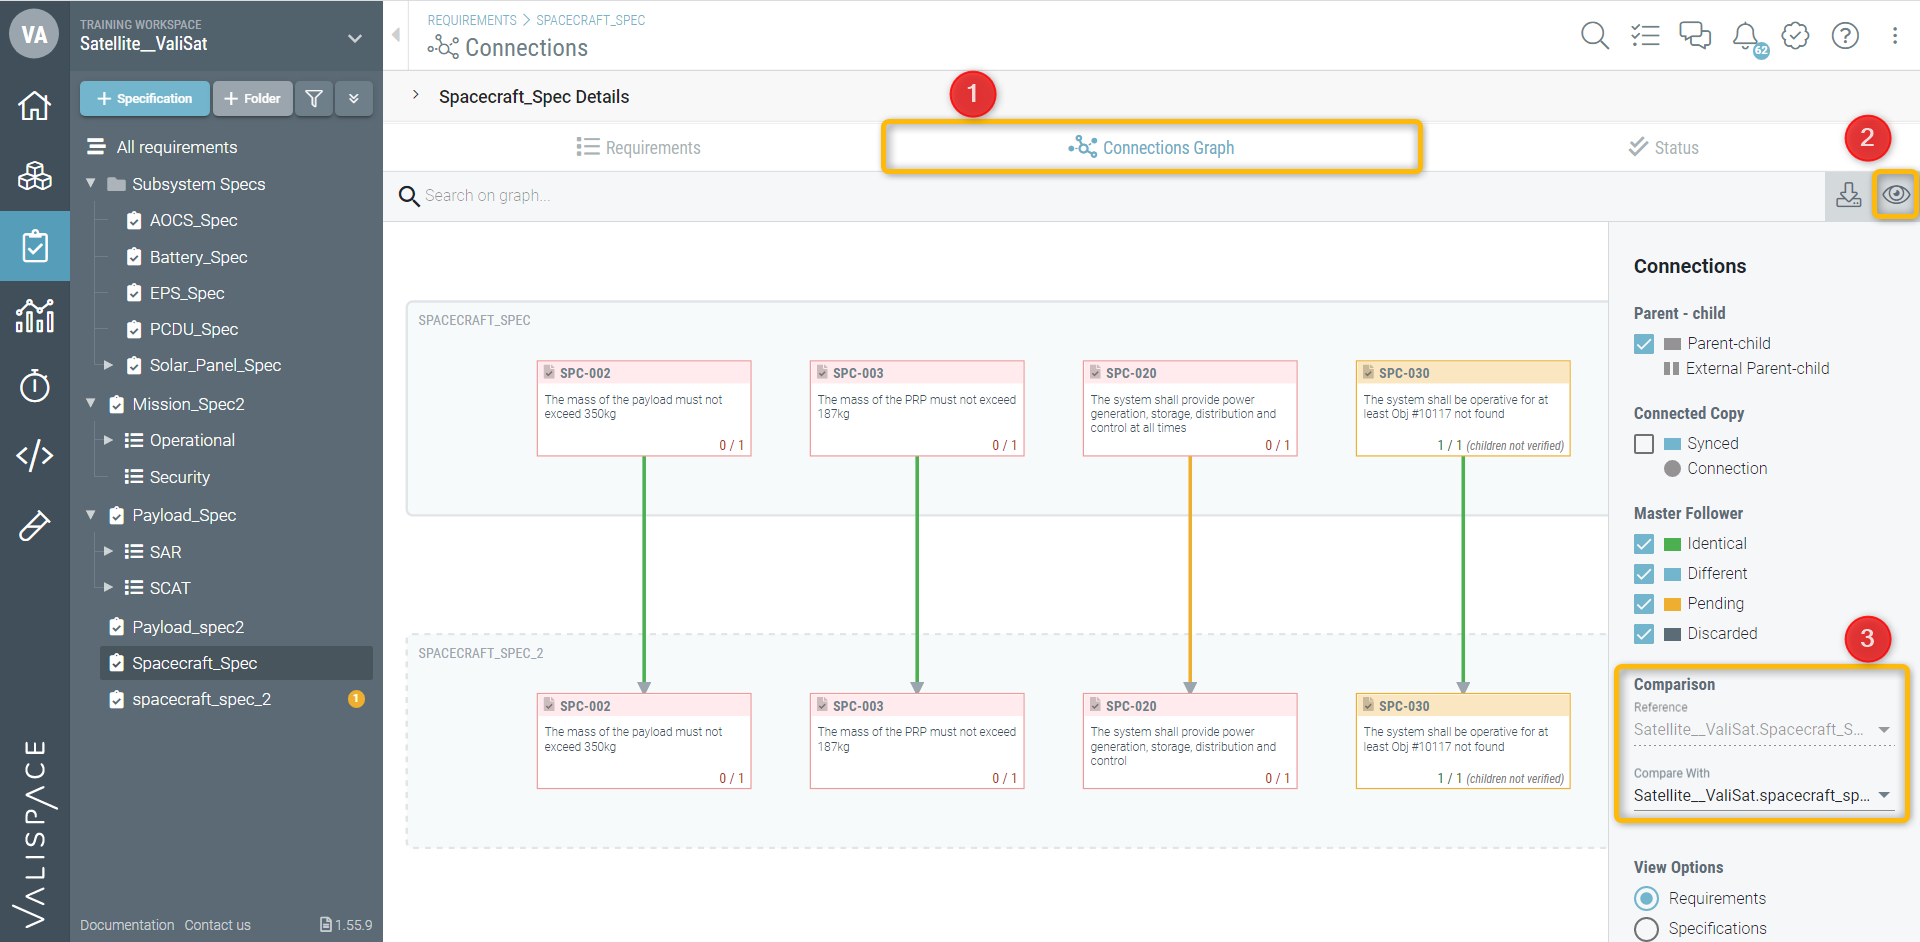Toggle the eye visibility options panel
The image size is (1920, 942).
(x=1895, y=195)
